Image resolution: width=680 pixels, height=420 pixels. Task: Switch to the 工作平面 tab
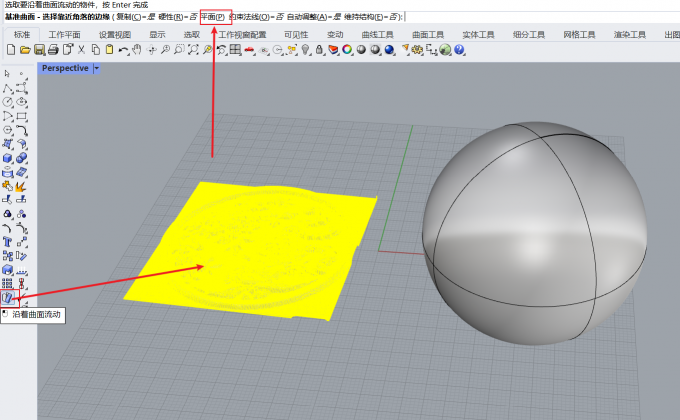64,35
